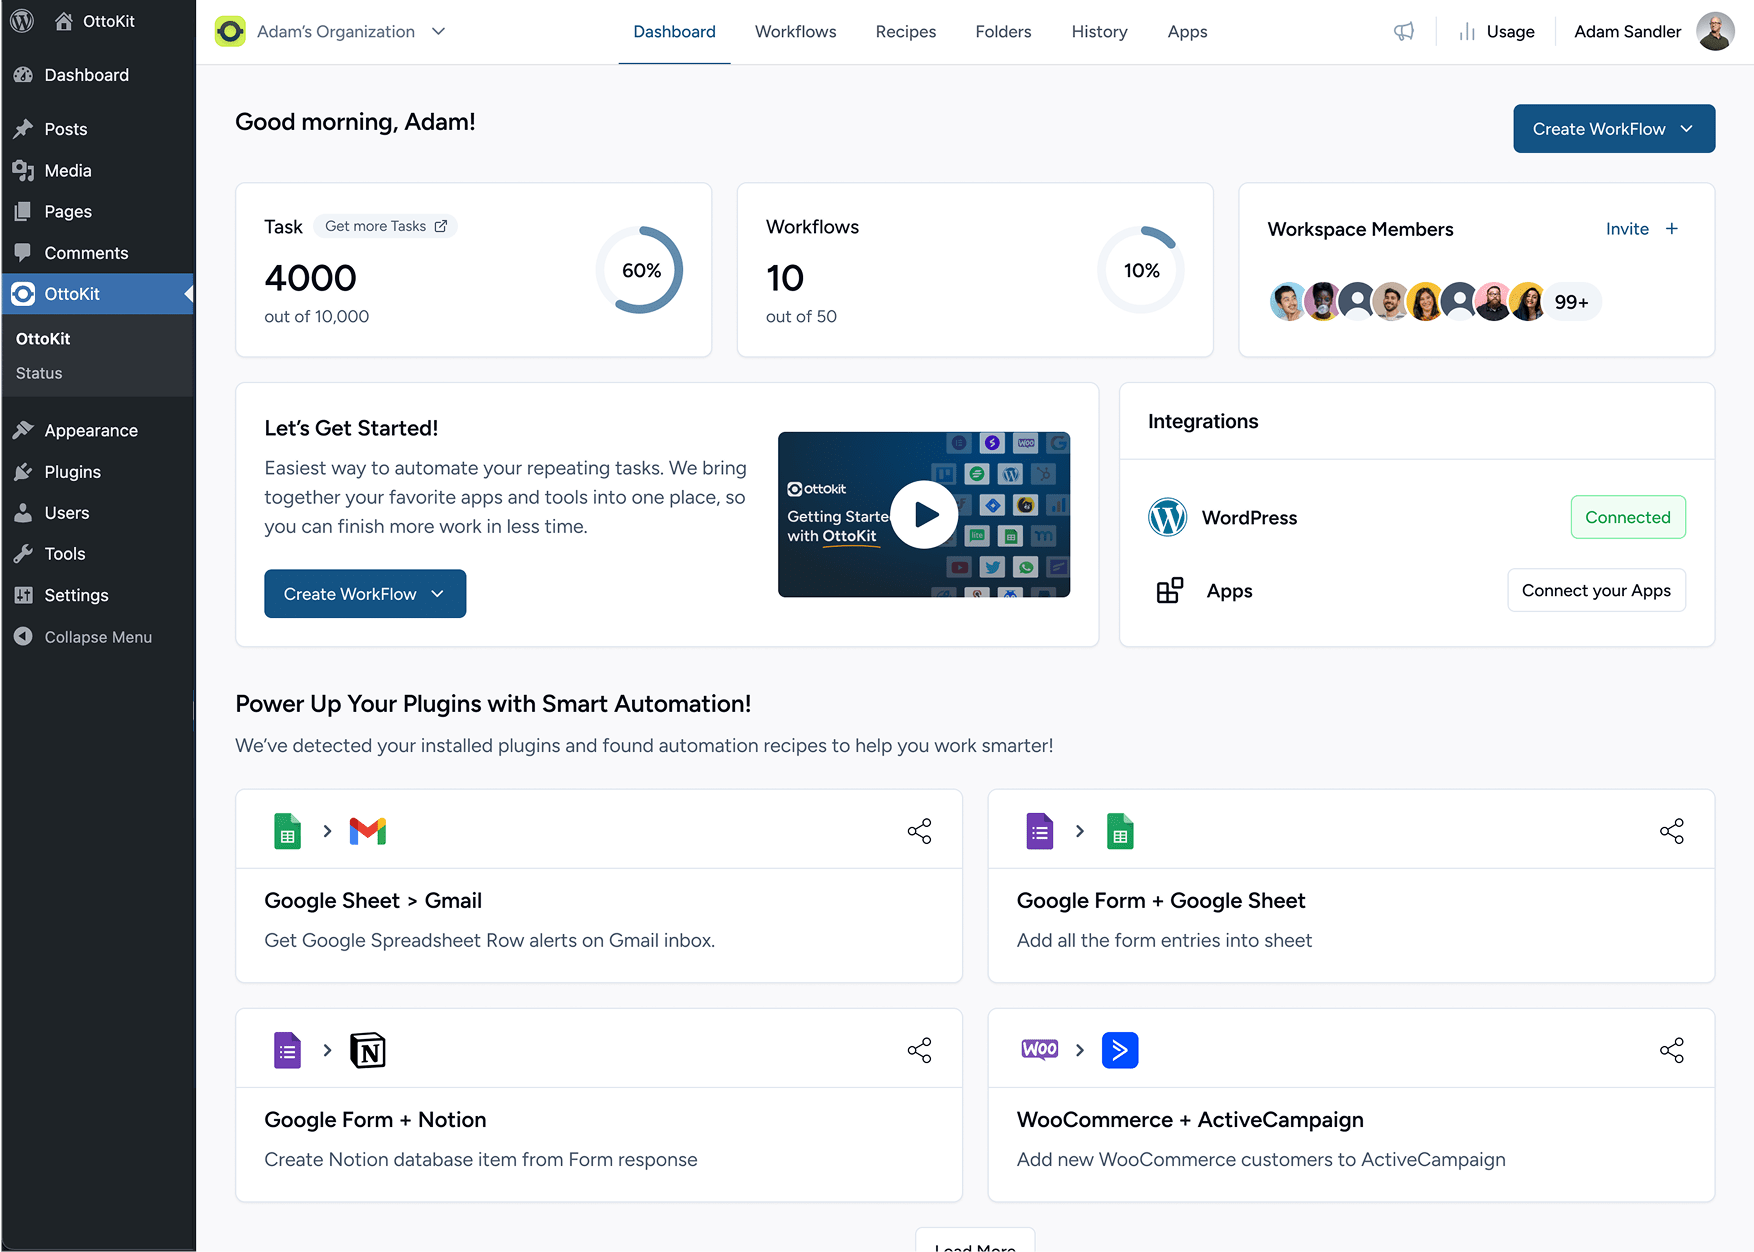Screen dimensions: 1754x1252
Task: Click the announcements megaphone icon in top bar
Action: (1404, 31)
